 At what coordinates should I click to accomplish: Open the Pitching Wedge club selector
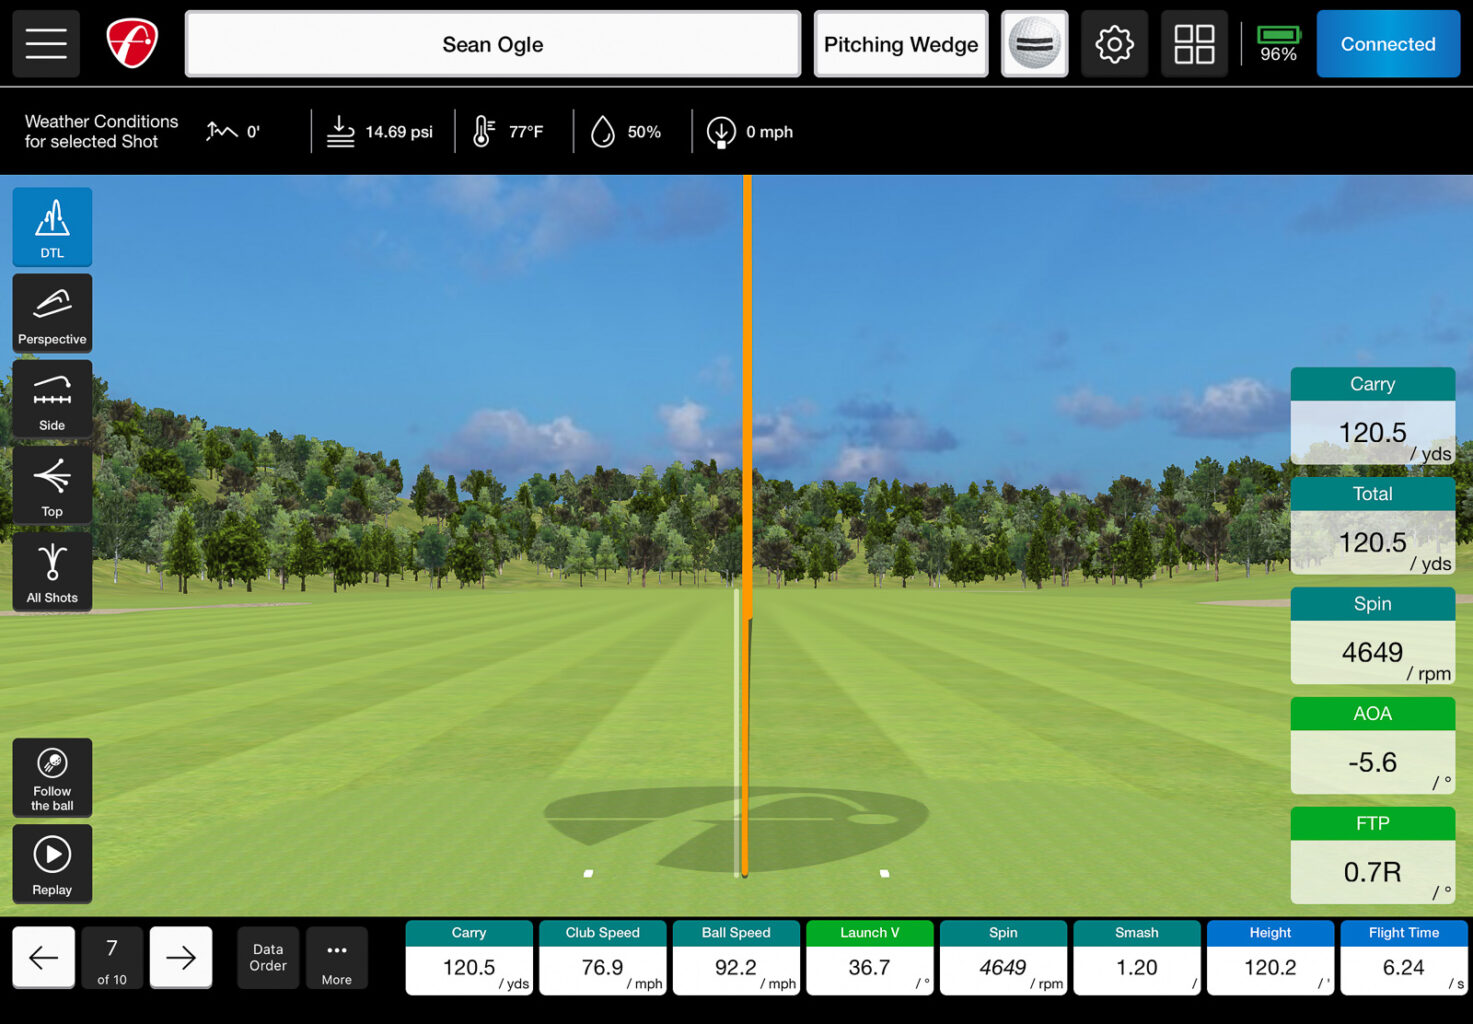pos(899,43)
